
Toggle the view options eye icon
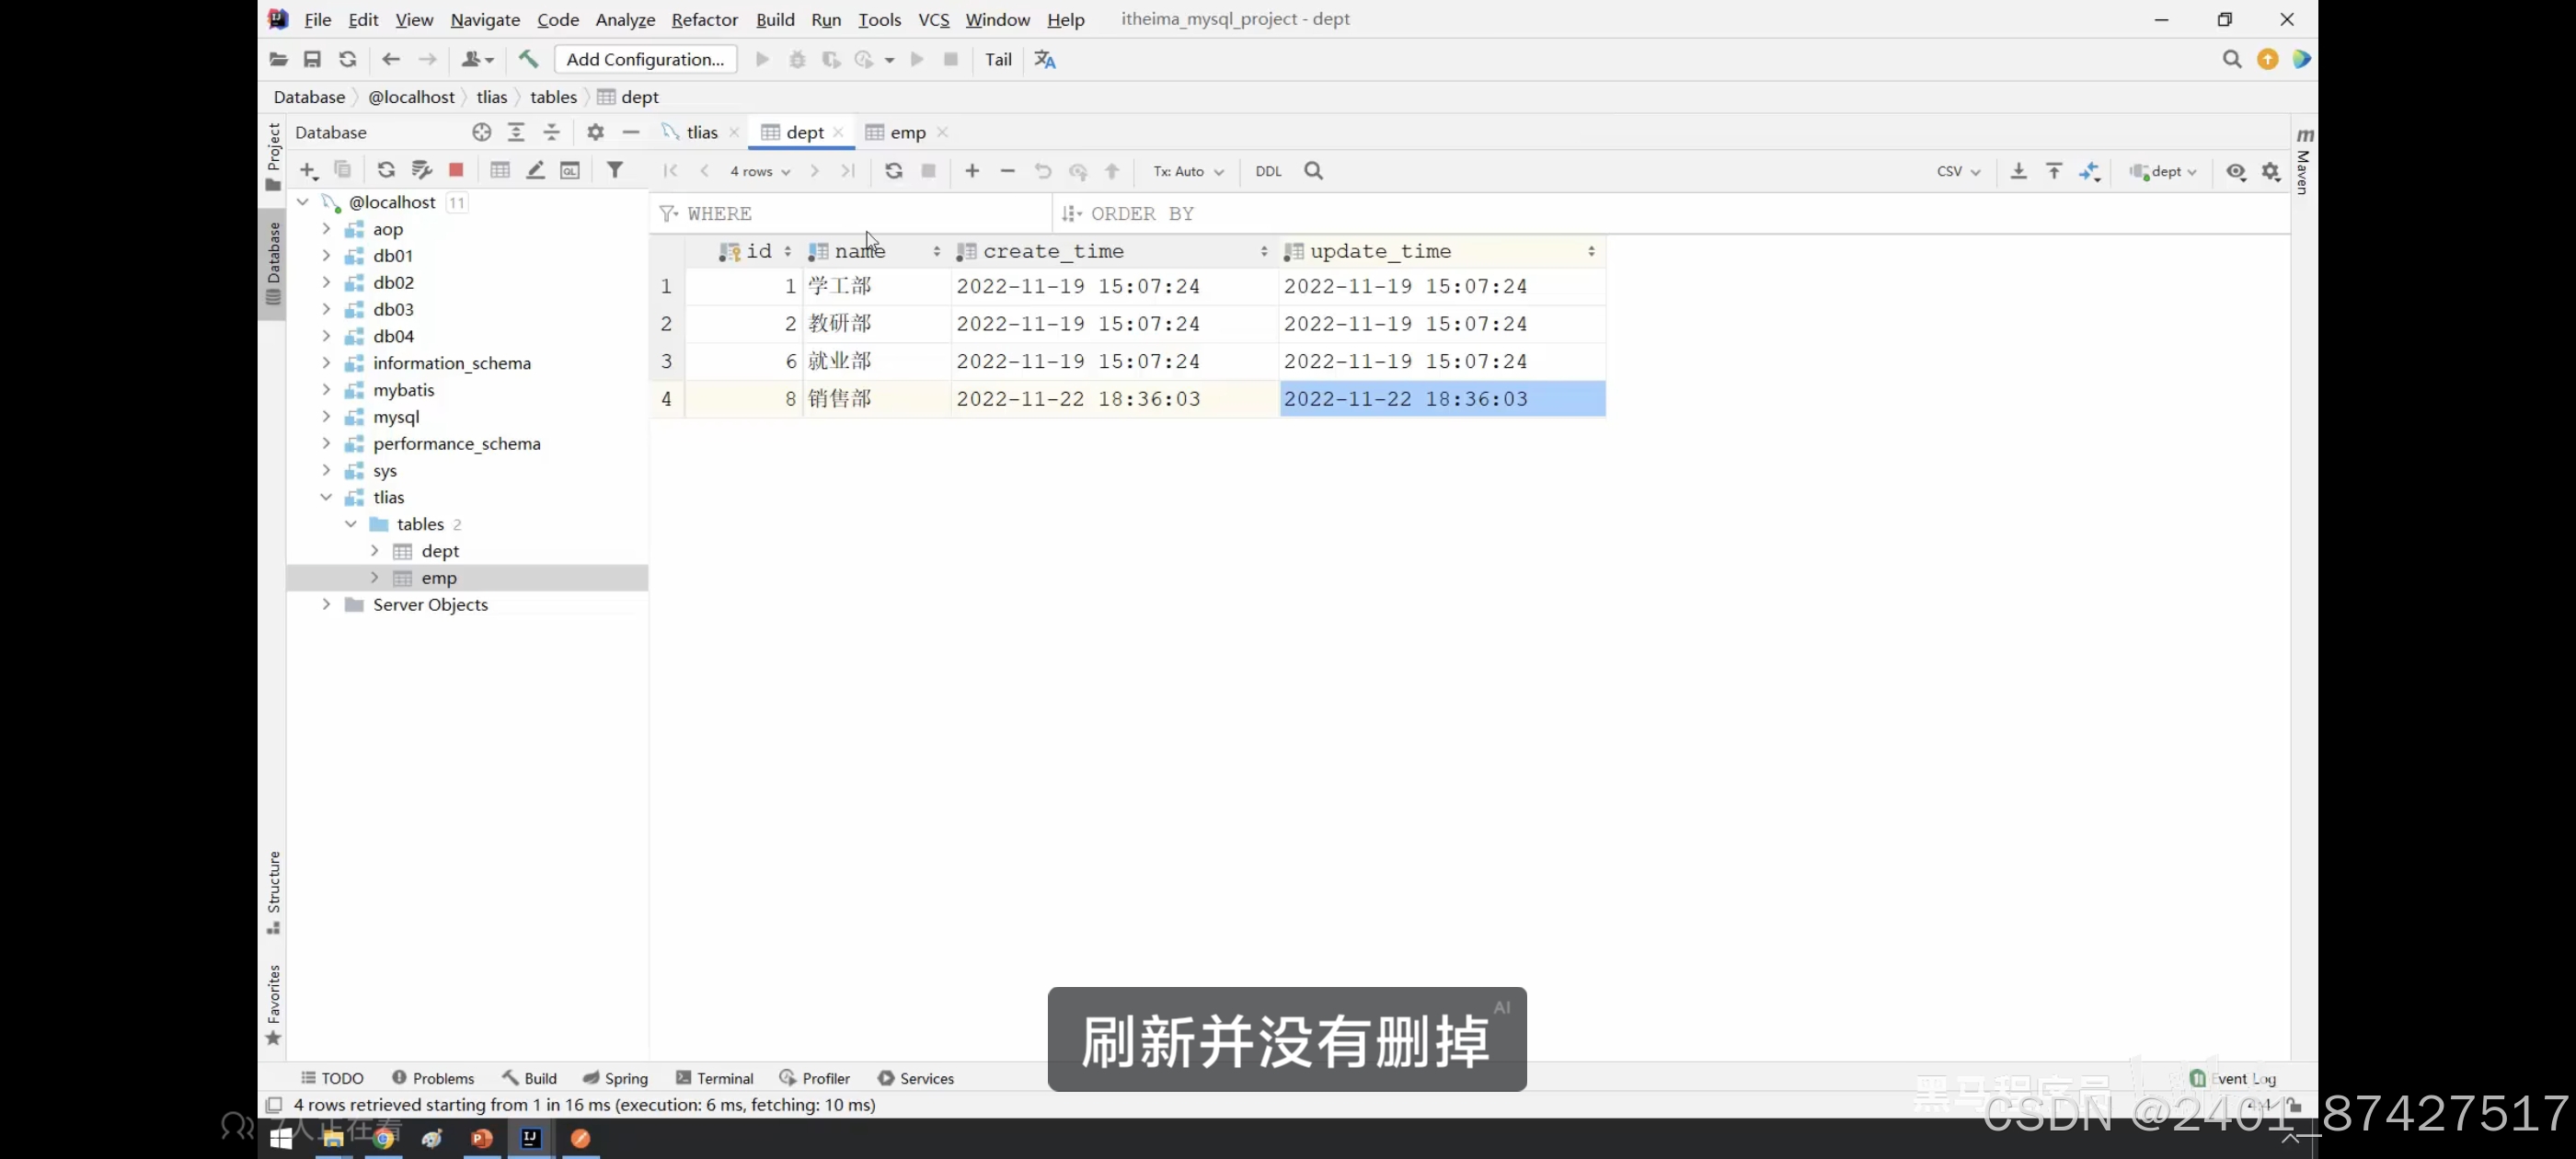click(x=2236, y=171)
